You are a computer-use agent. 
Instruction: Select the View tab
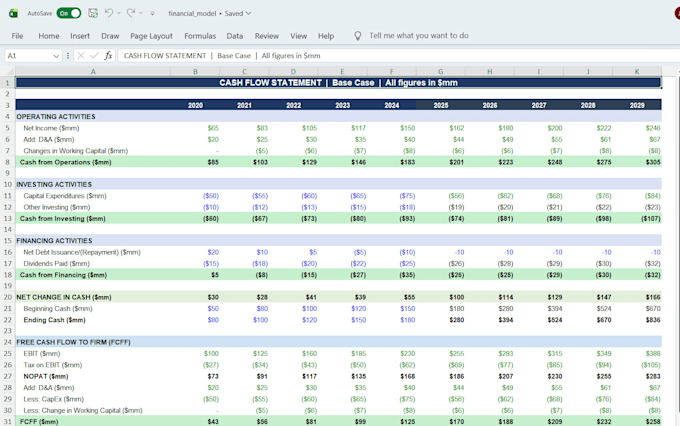(x=298, y=36)
